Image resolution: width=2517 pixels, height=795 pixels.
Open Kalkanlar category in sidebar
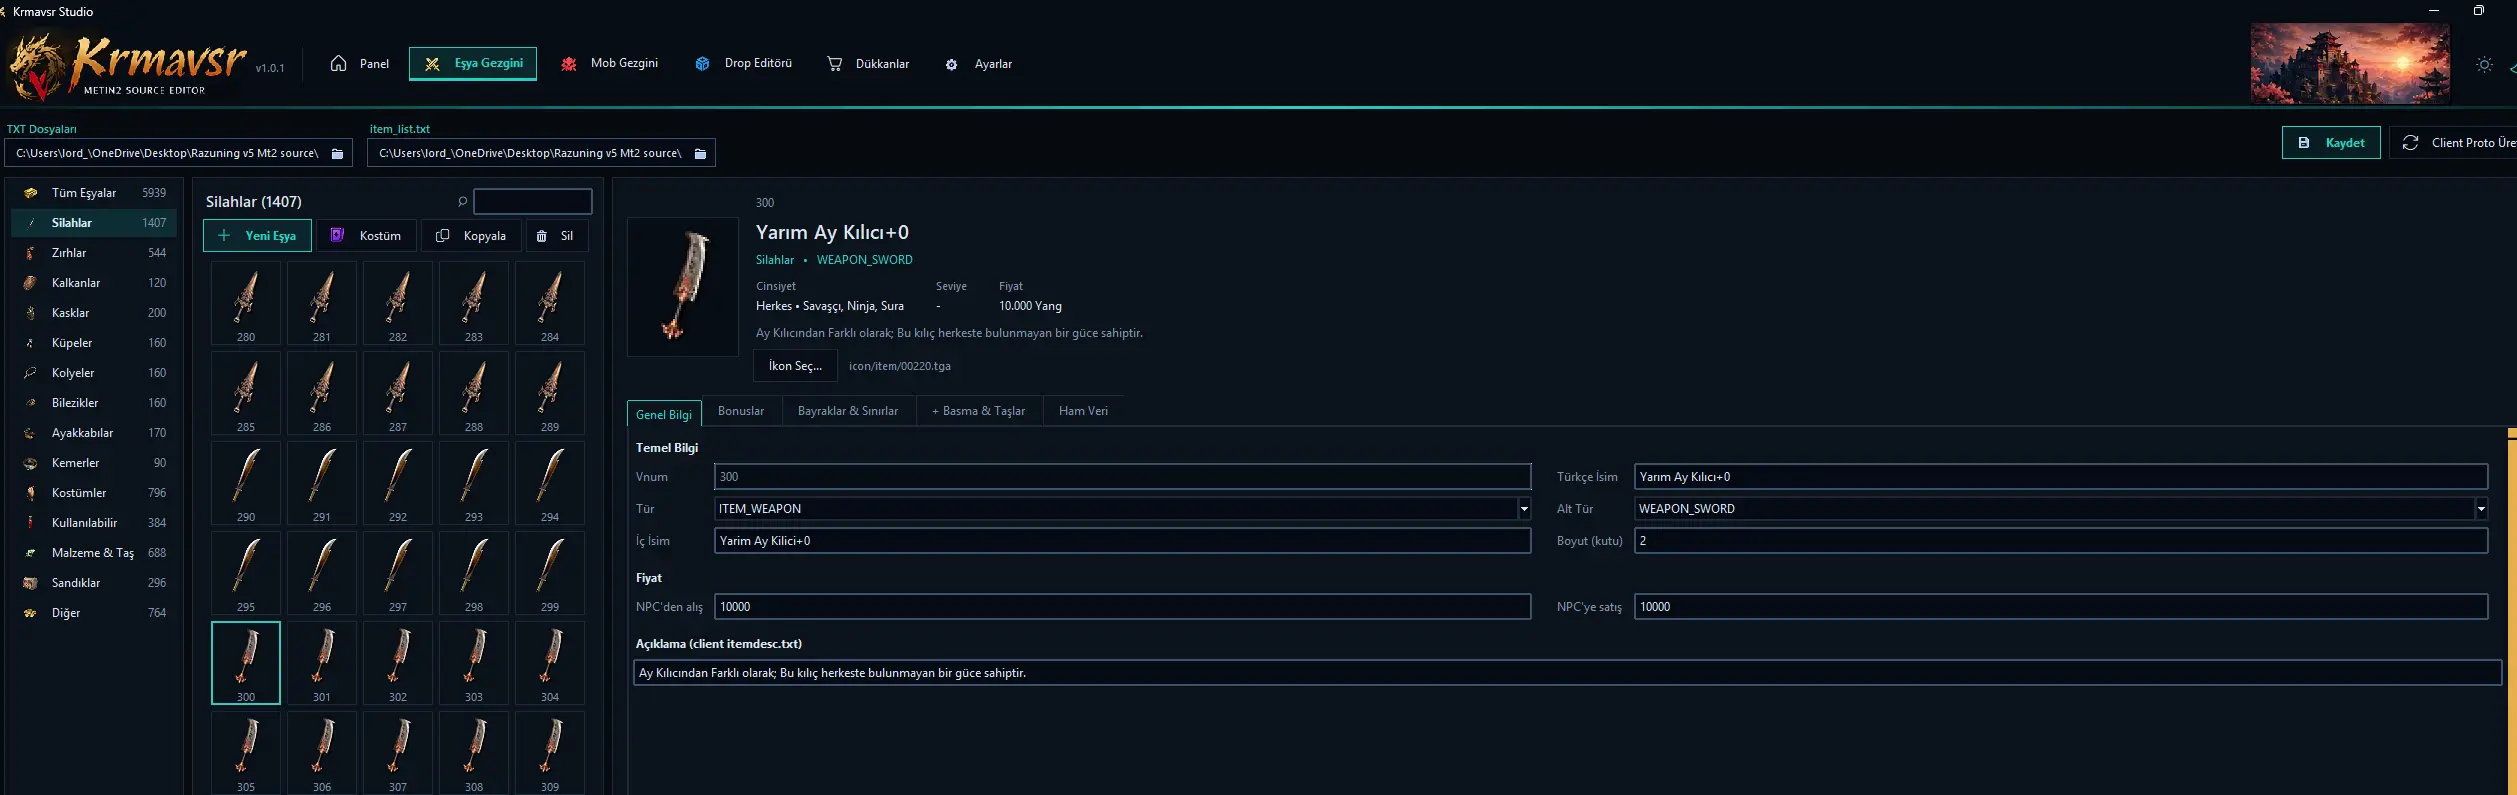click(94, 283)
